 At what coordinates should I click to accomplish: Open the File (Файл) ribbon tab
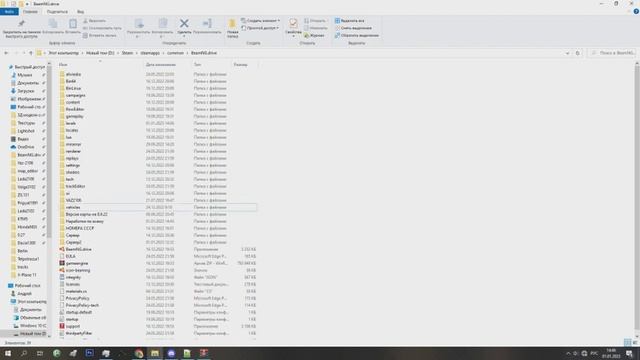tap(9, 12)
